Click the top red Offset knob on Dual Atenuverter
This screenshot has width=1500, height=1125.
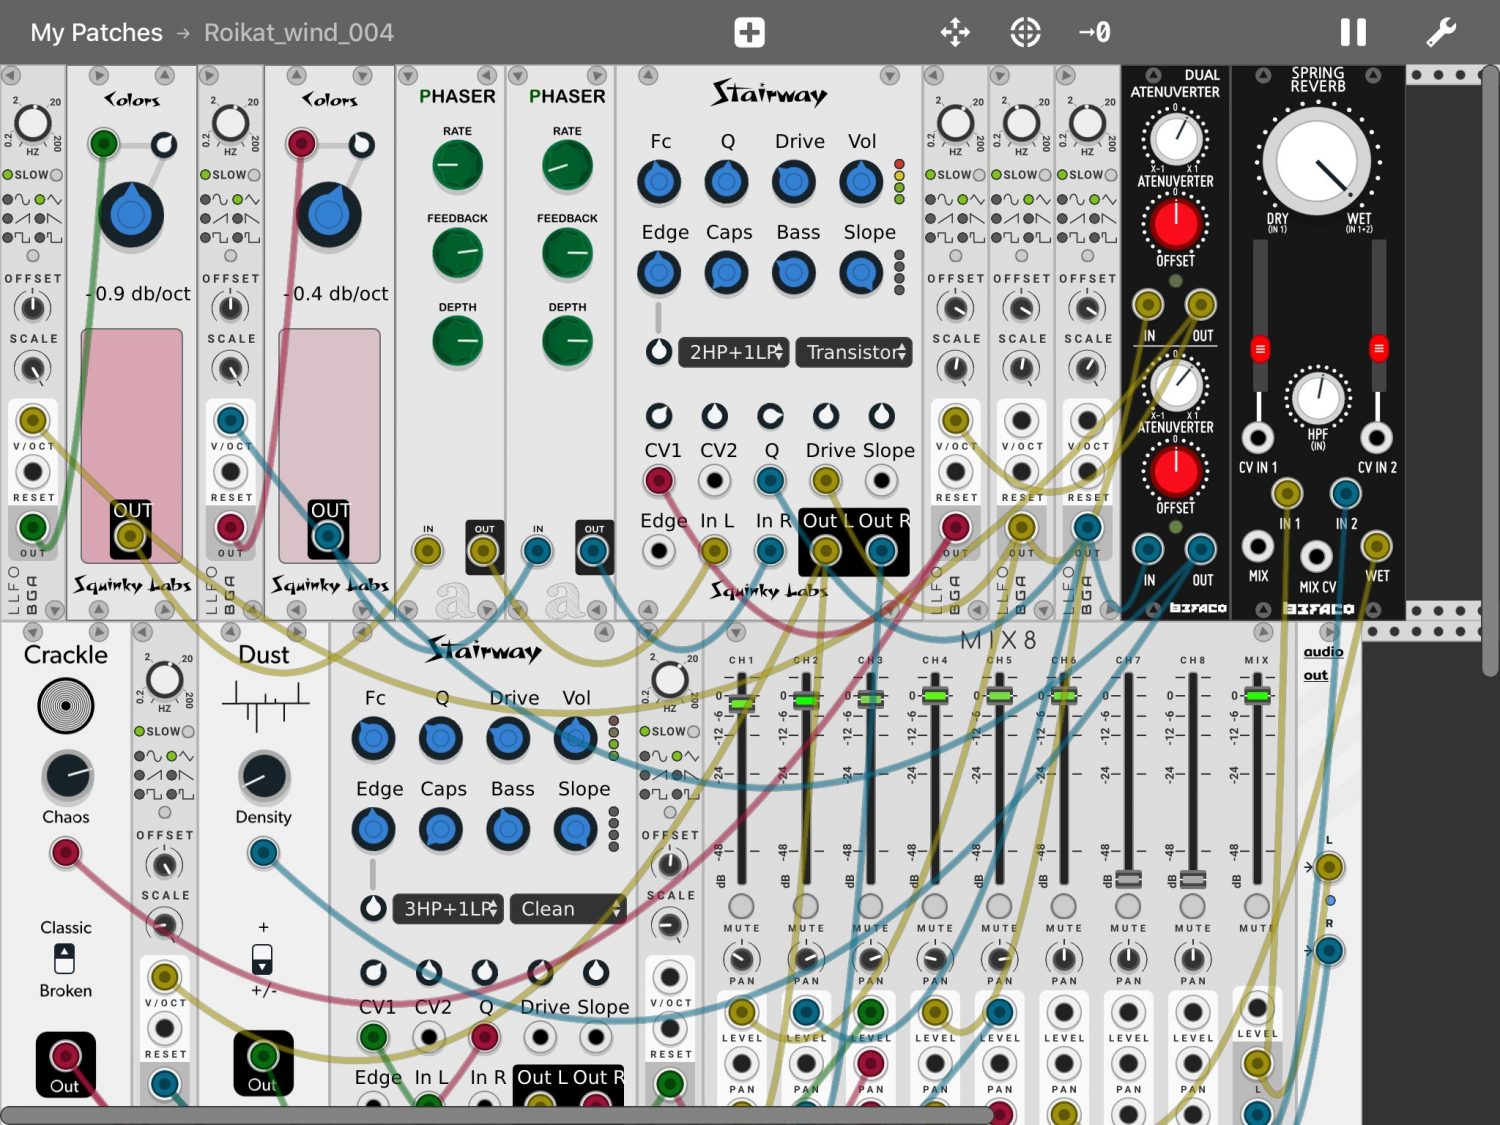(1176, 223)
